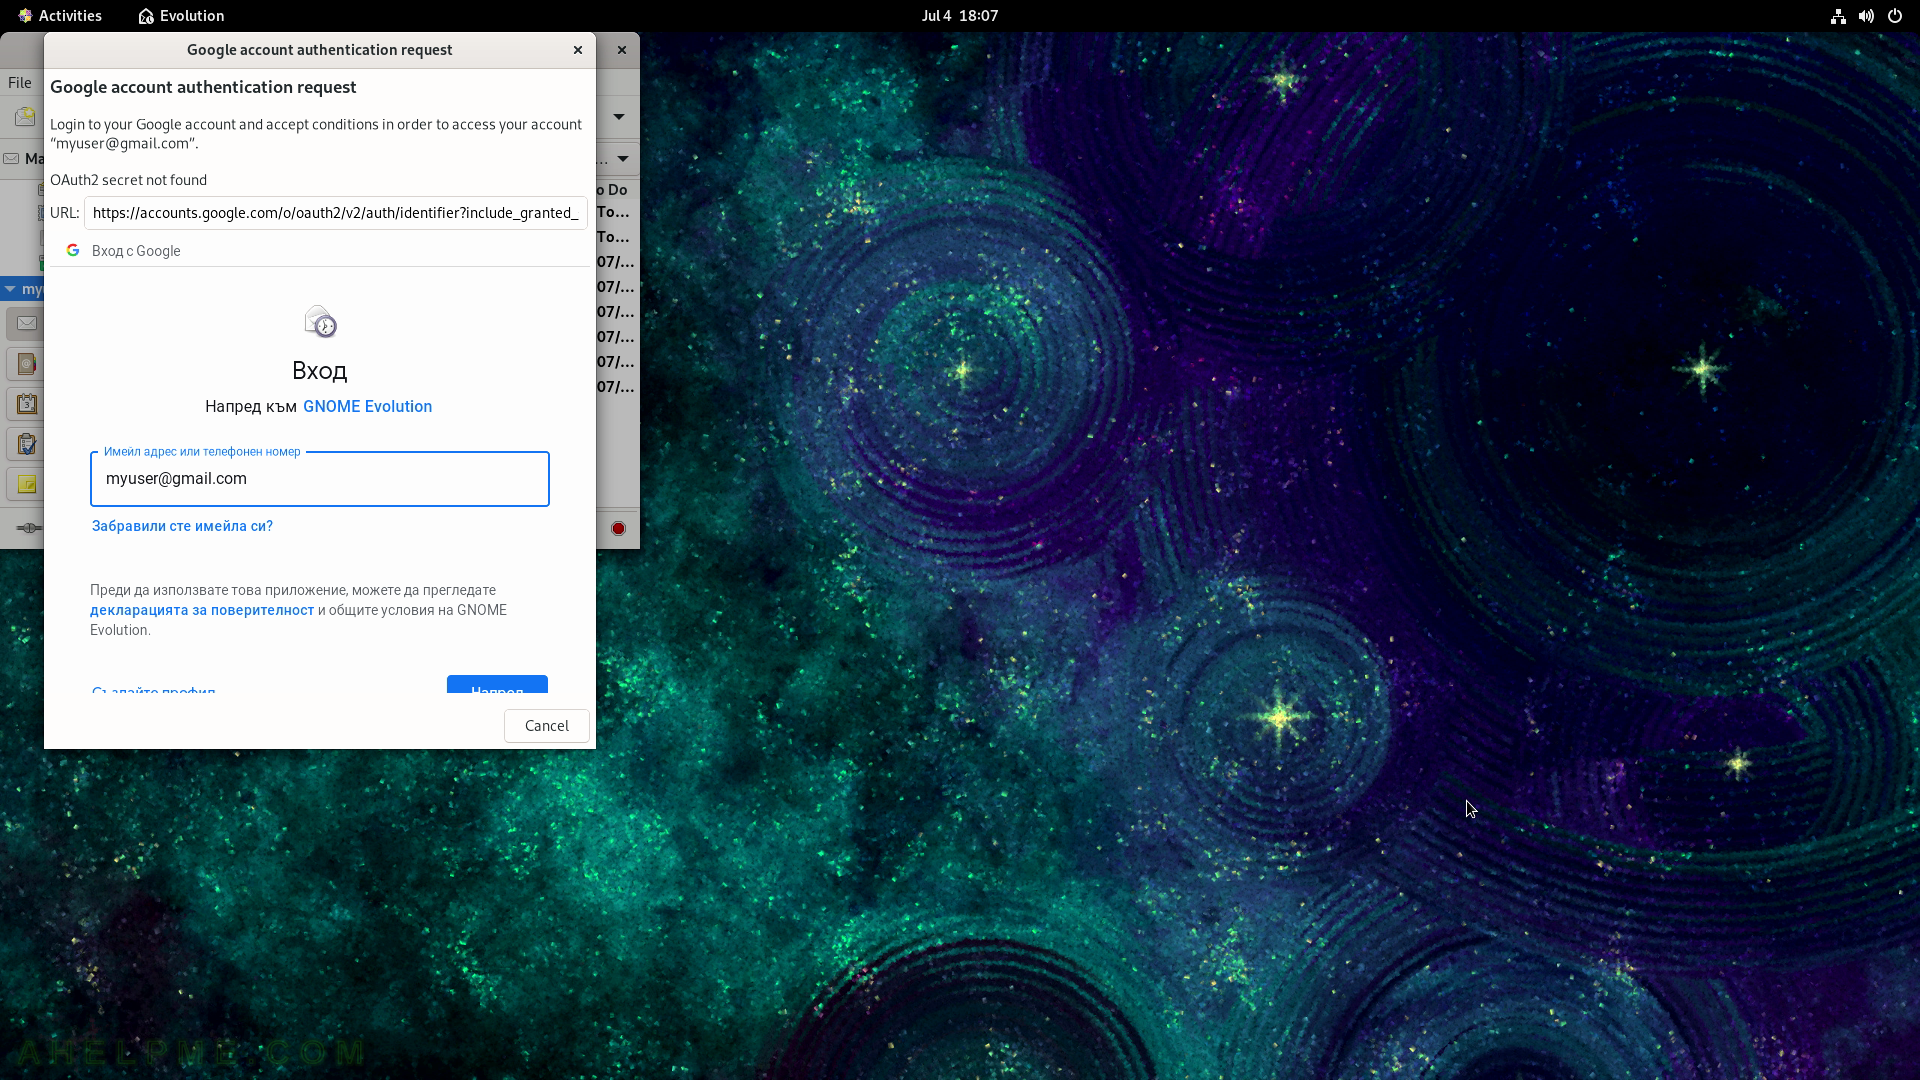Close the Evolution window behind the dialog
This screenshot has height=1080, width=1920.
[x=622, y=50]
